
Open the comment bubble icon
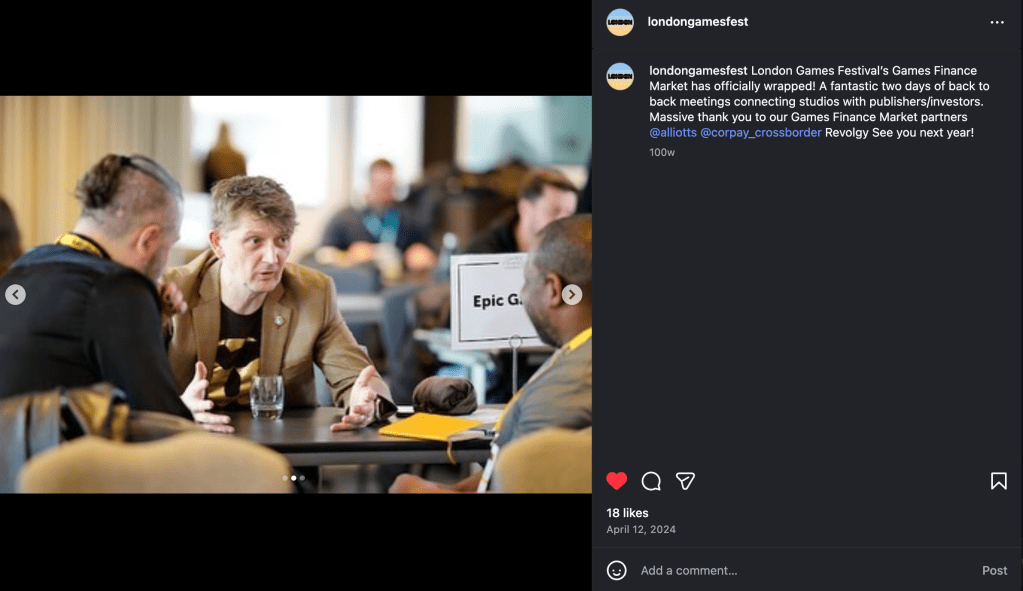651,481
